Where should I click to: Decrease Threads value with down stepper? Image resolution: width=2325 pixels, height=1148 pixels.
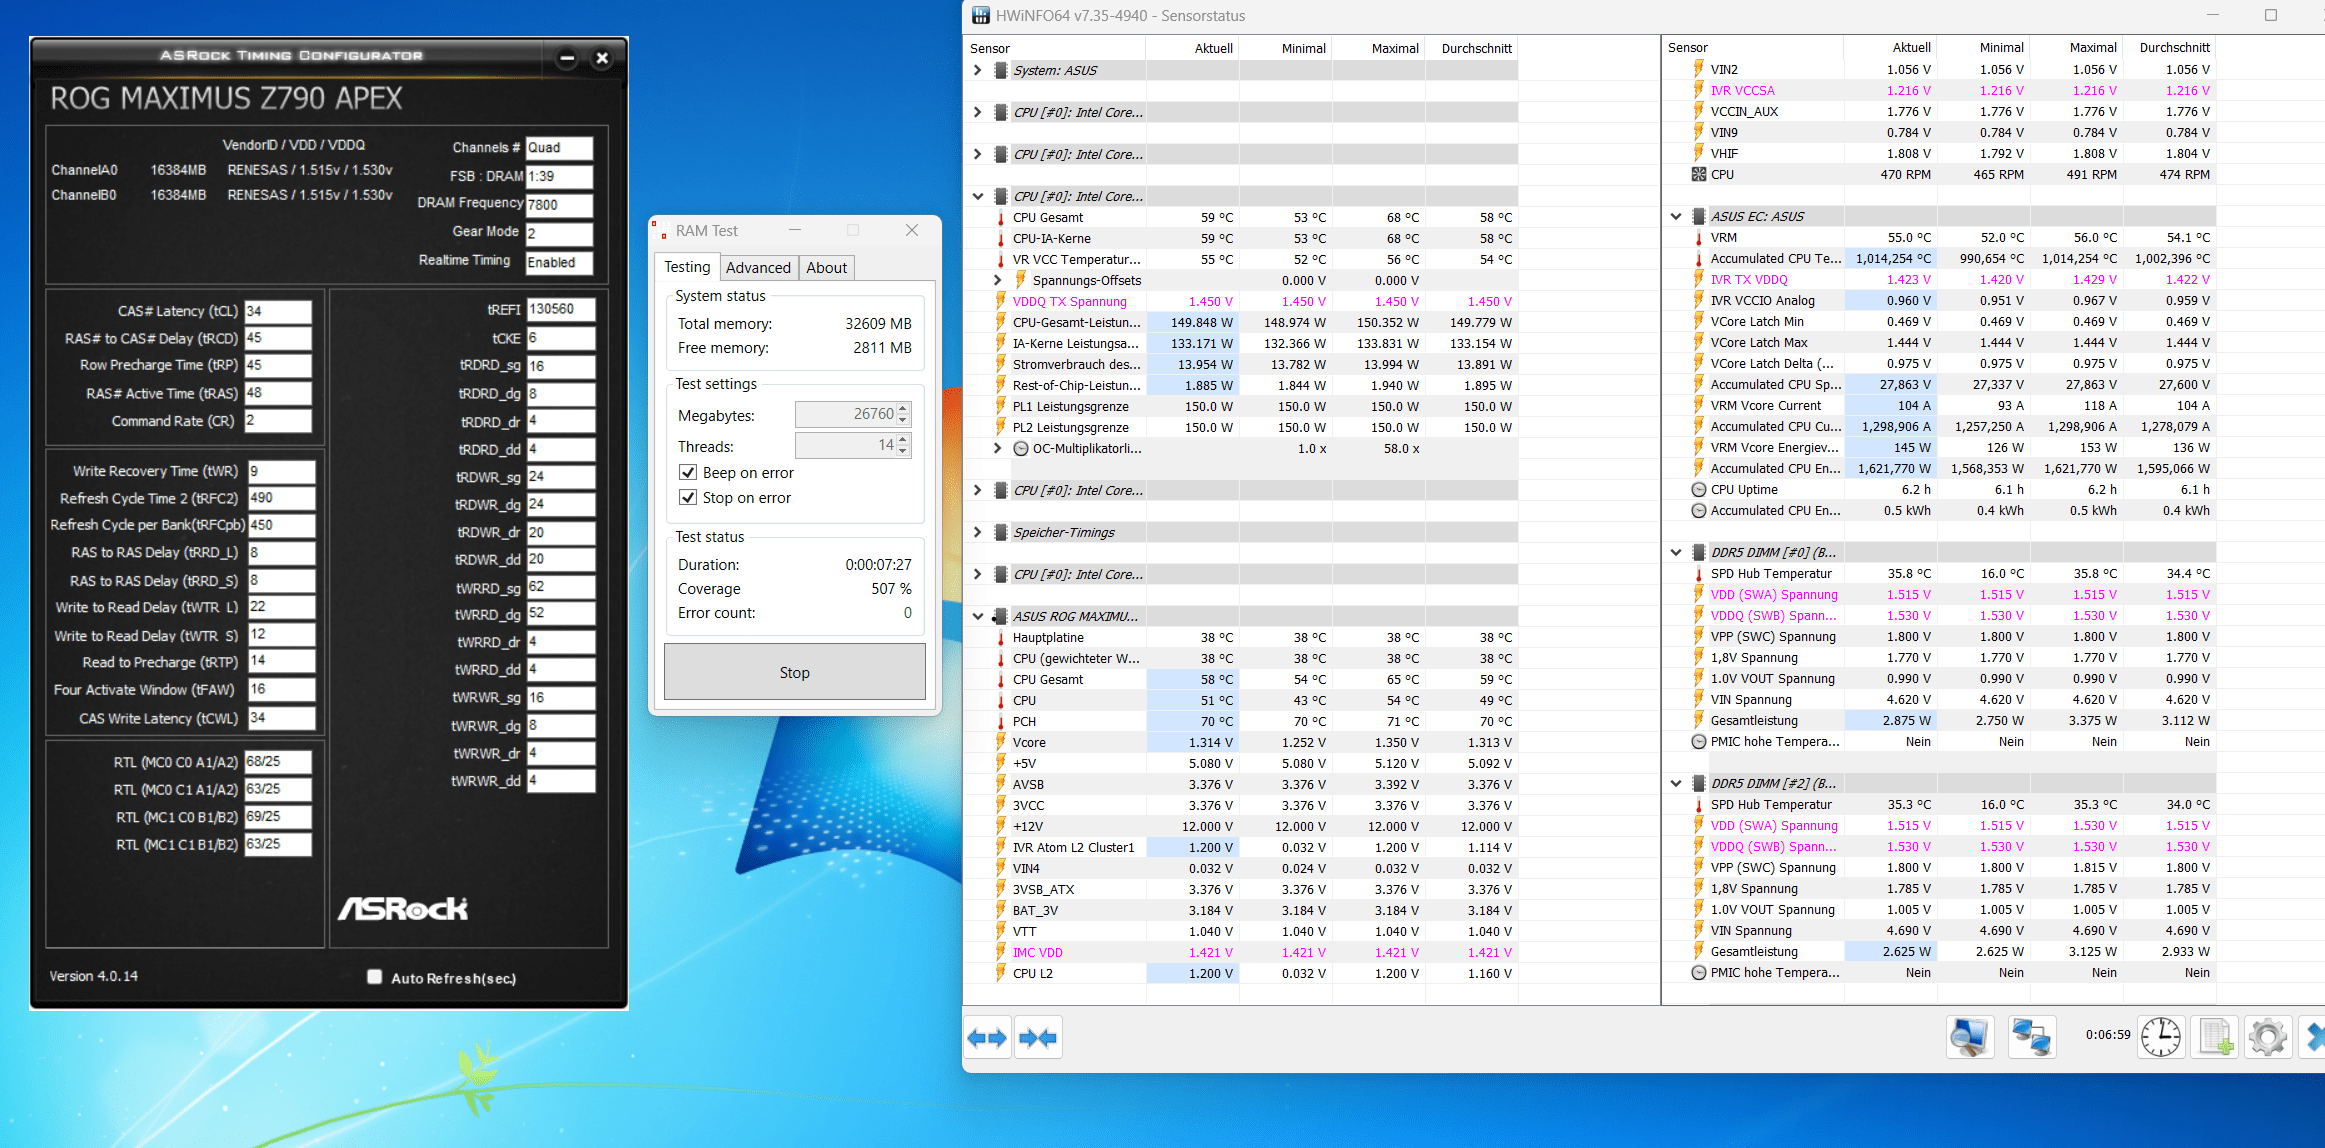(x=903, y=452)
